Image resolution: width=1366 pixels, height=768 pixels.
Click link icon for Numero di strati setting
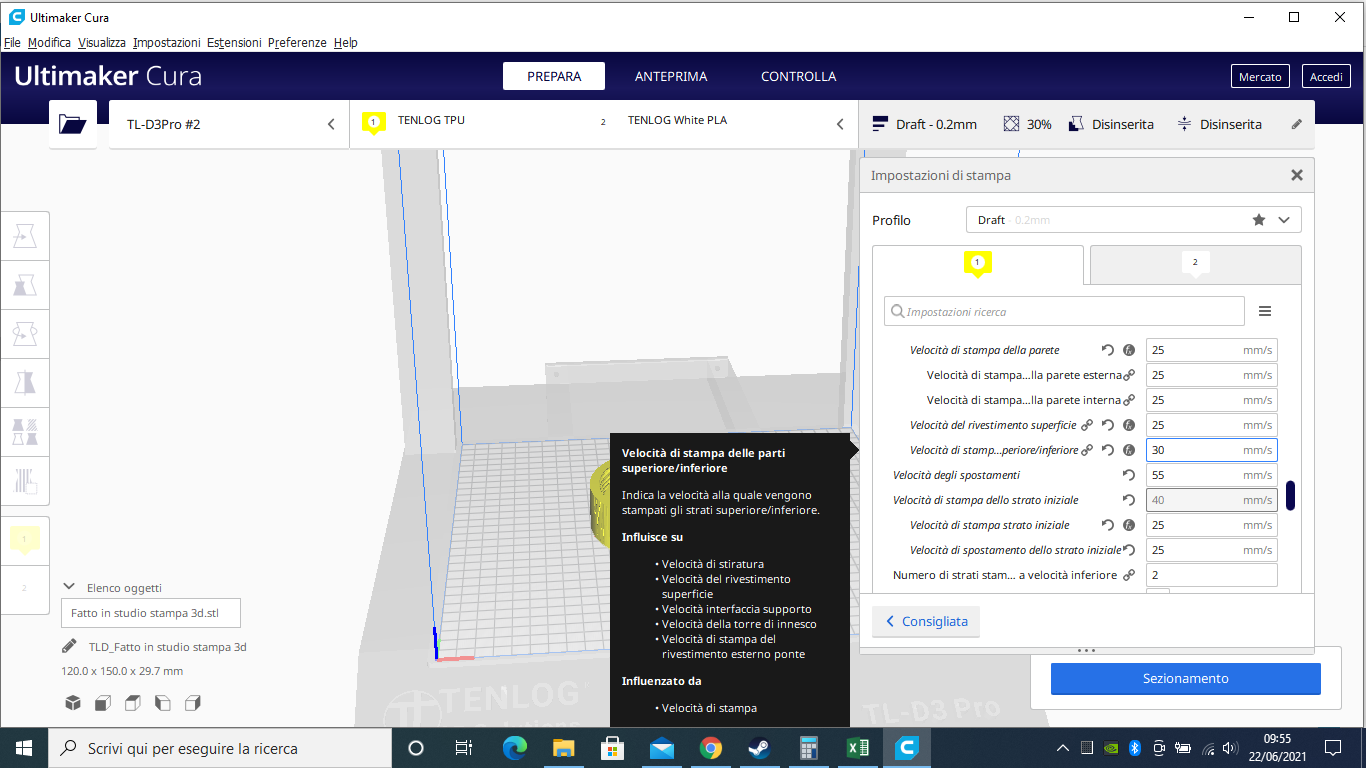pyautogui.click(x=1129, y=575)
